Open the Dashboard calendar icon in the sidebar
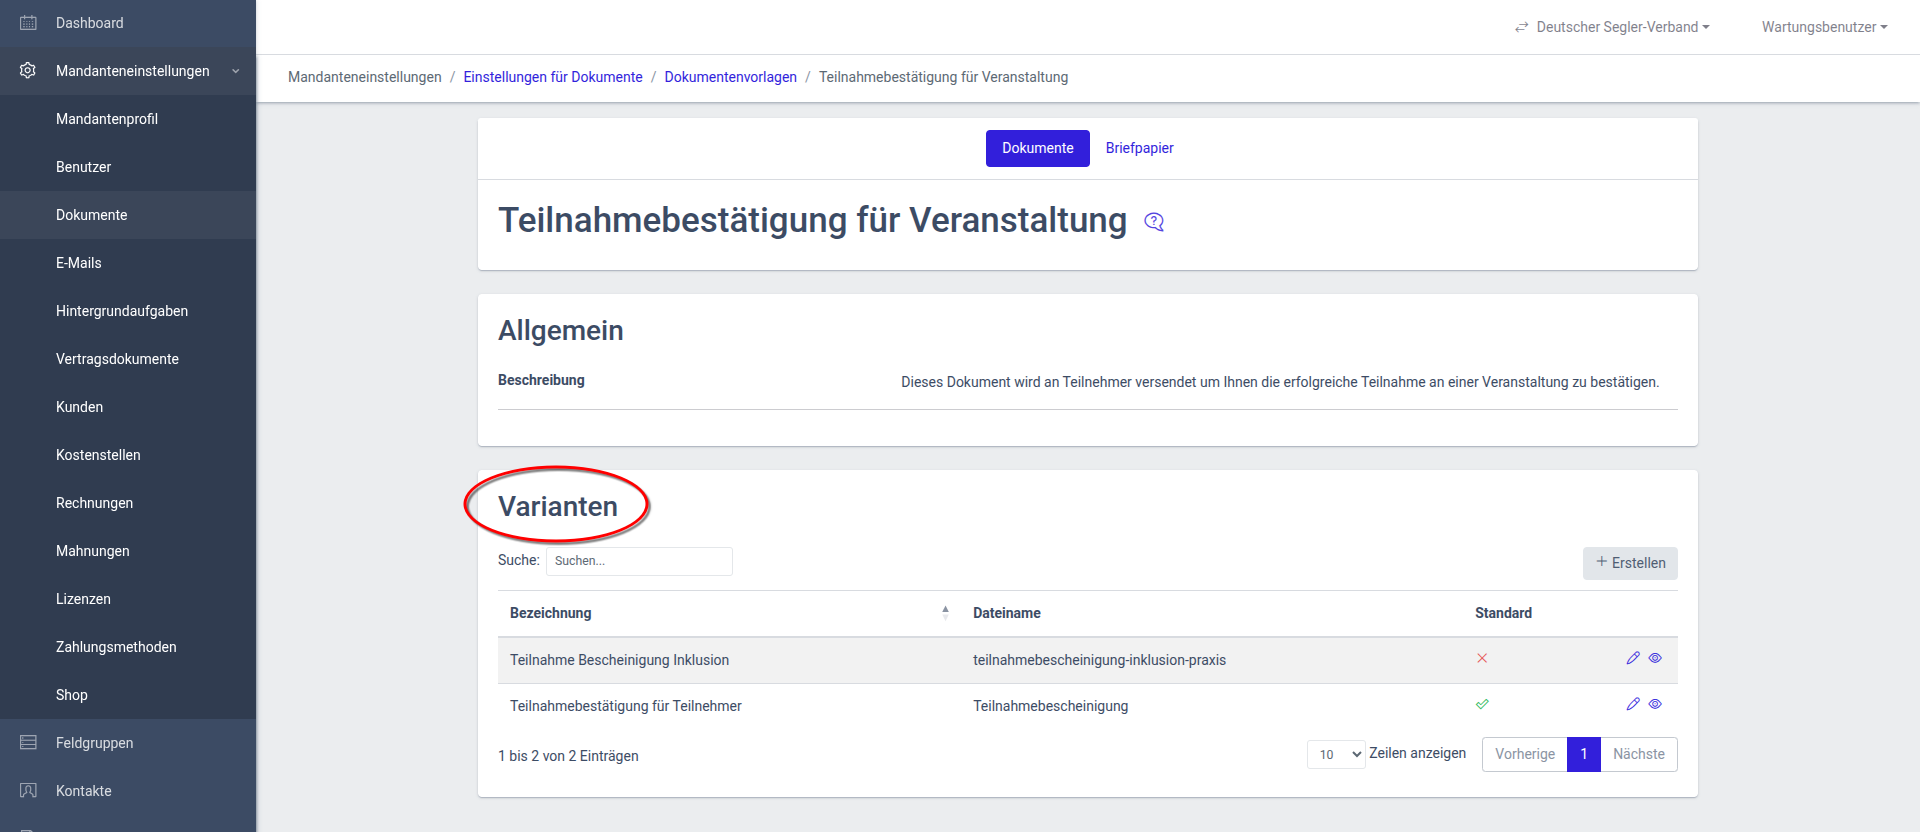 click(x=28, y=23)
